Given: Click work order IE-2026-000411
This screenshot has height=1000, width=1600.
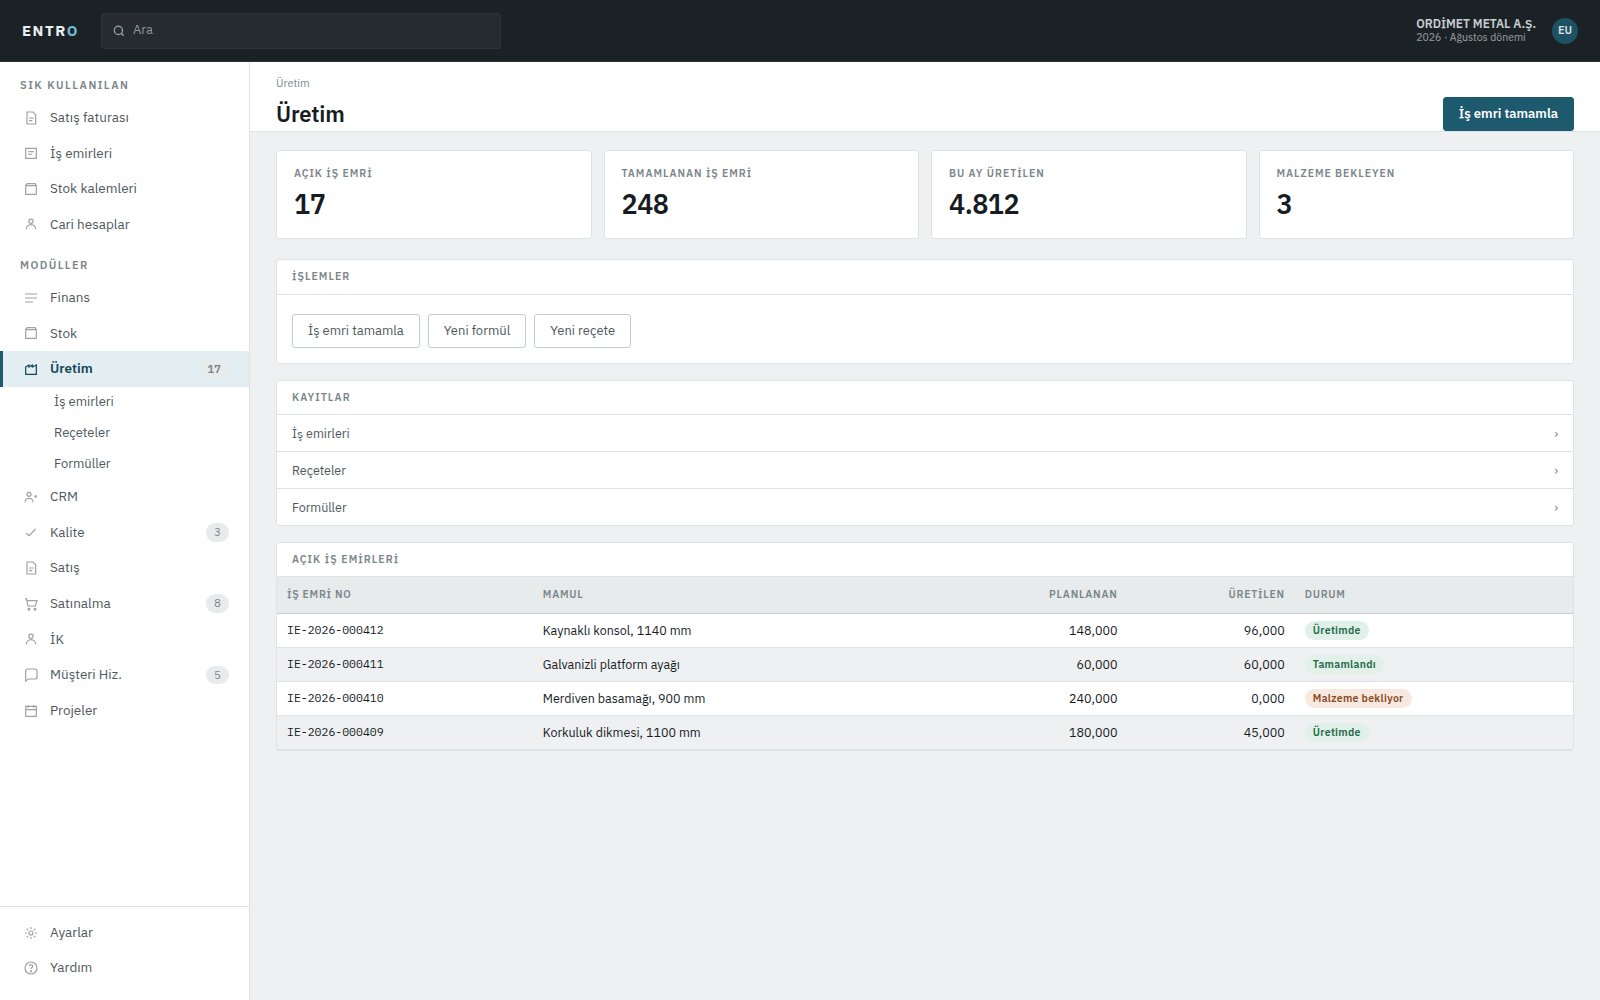Looking at the screenshot, I should [x=335, y=665].
